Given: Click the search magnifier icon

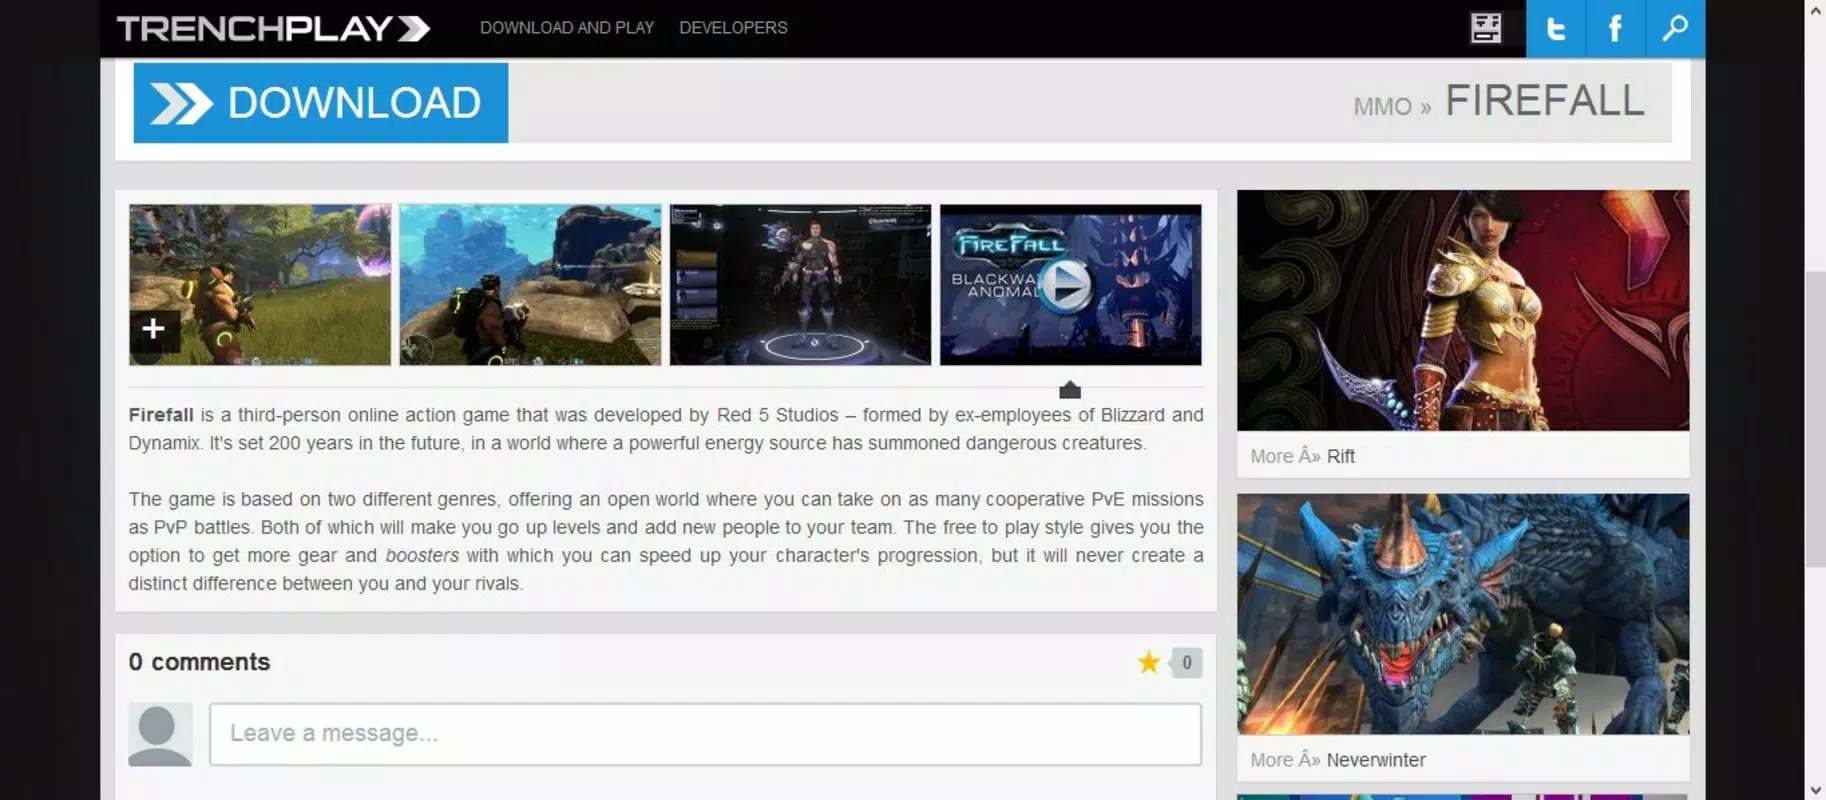Looking at the screenshot, I should point(1675,28).
